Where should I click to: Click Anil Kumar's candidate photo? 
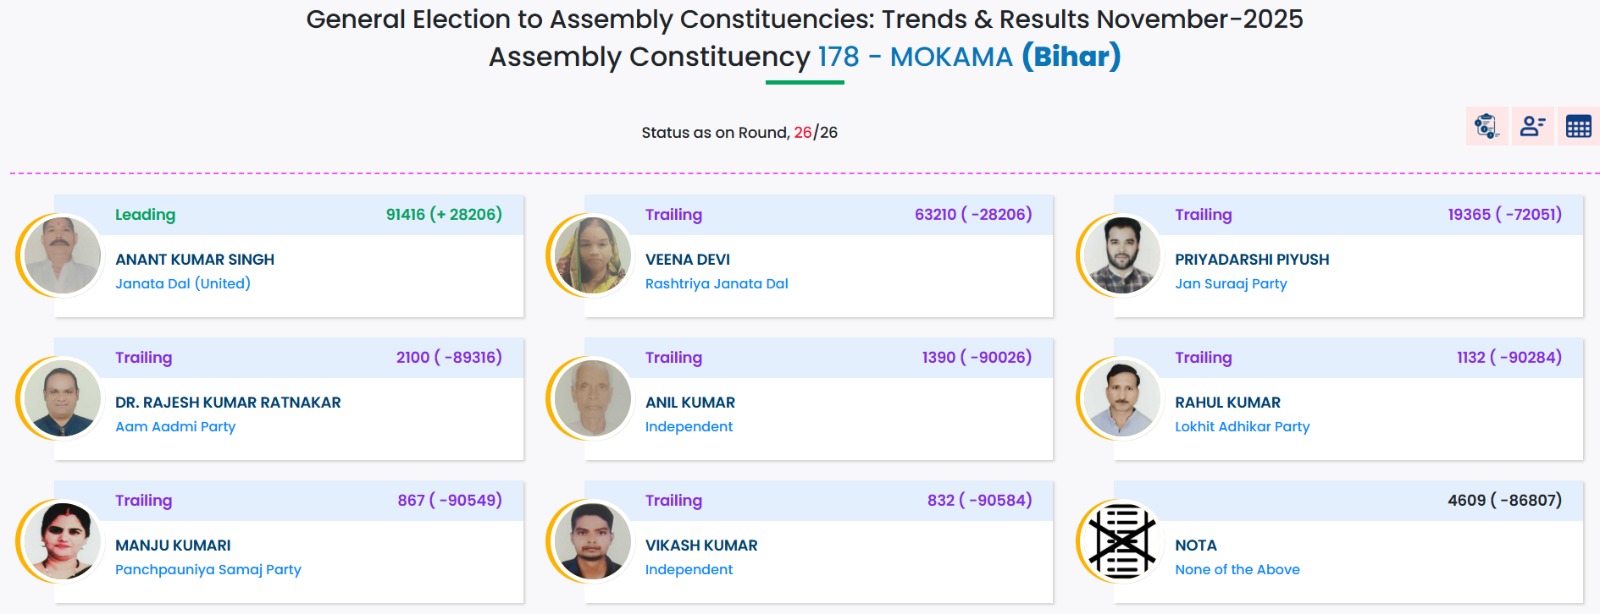point(592,398)
